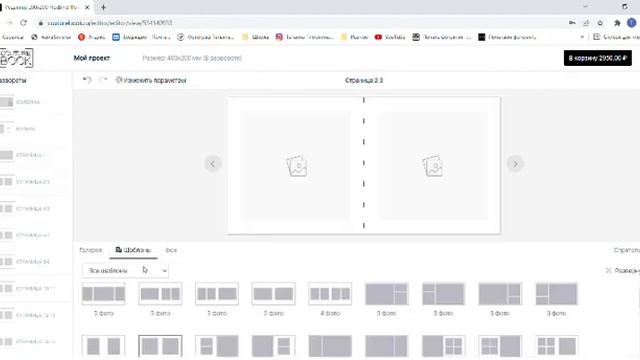Go to previous spread with left arrow
This screenshot has height=360, width=640.
click(213, 164)
